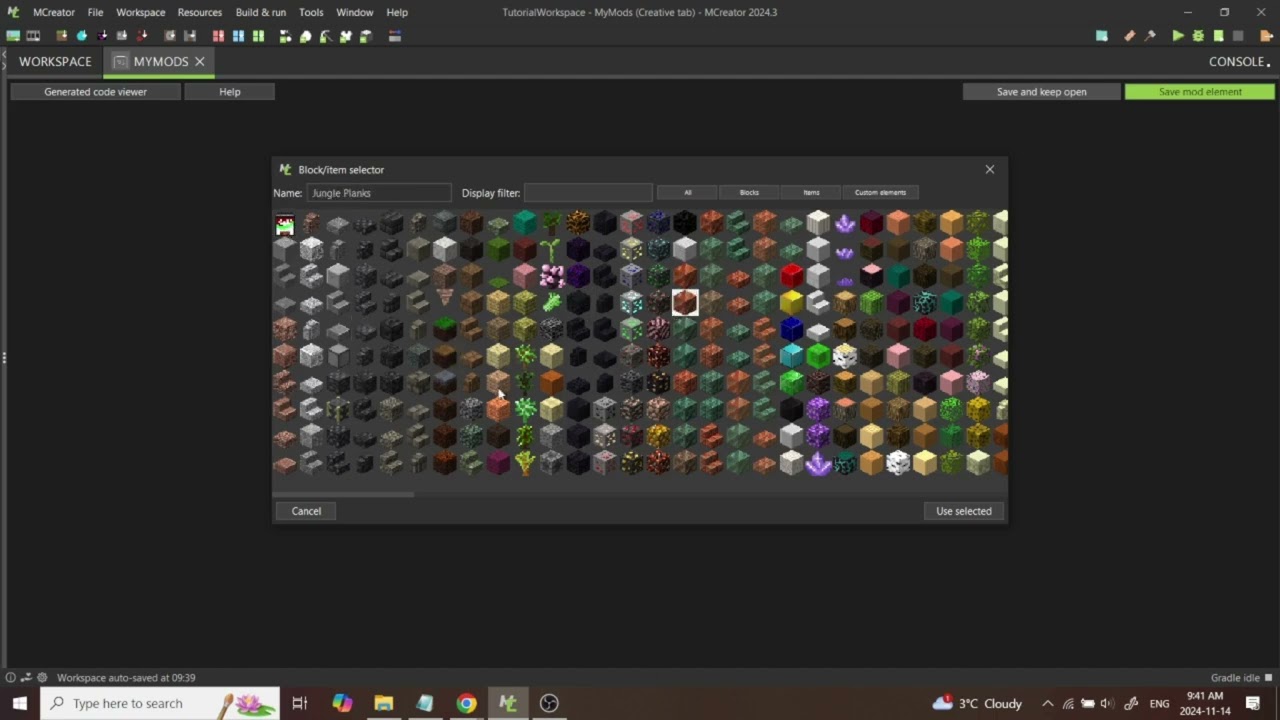Click the film strip animation icon in the toolbar
This screenshot has width=1280, height=720.
pos(33,36)
